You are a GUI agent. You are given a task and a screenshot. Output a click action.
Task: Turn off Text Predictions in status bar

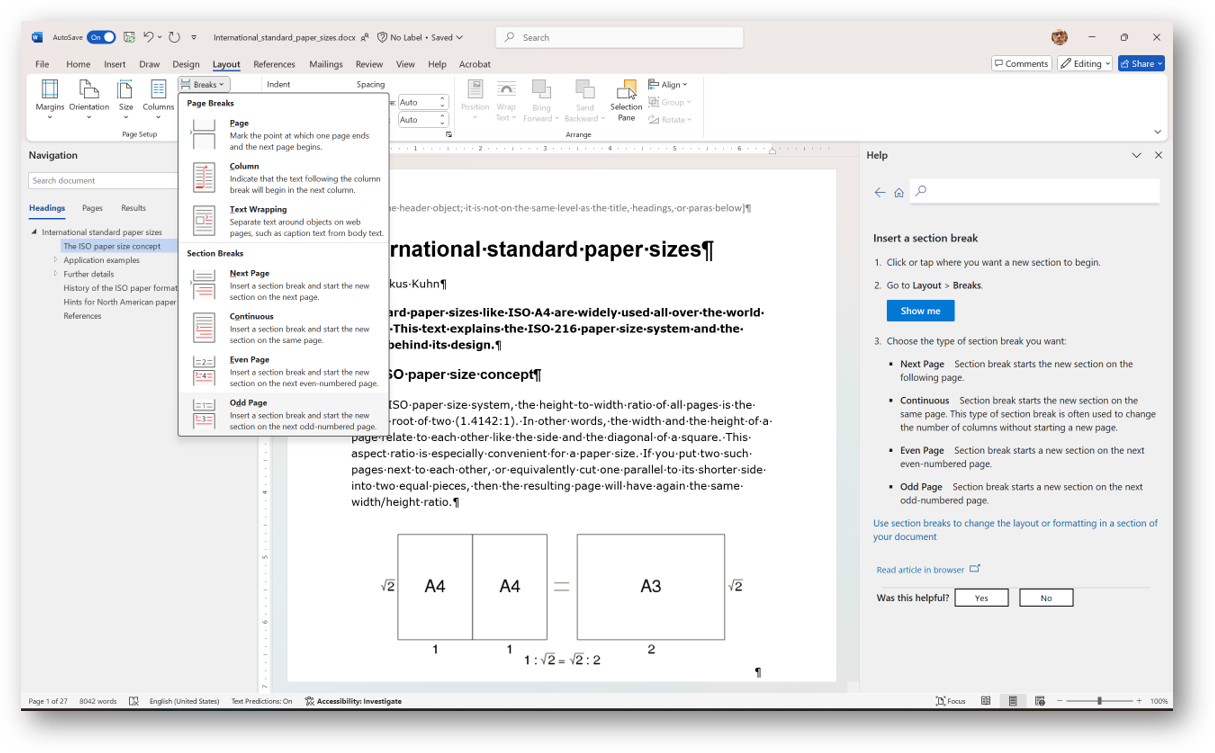click(261, 701)
